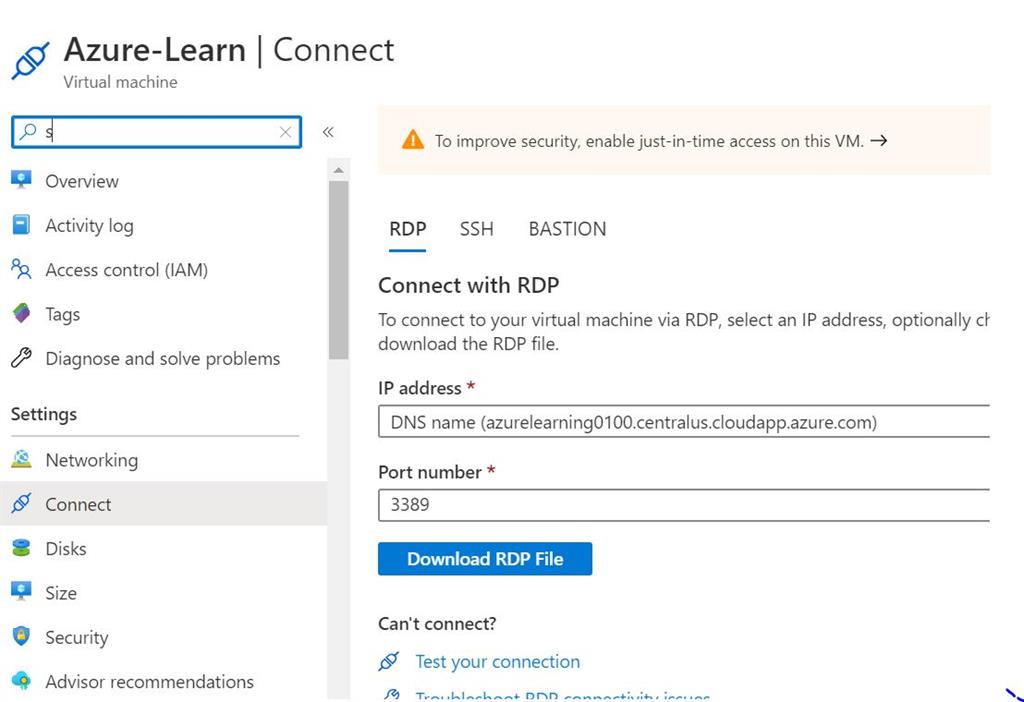The image size is (1024, 702).
Task: Open the Security settings
Action: pos(77,637)
